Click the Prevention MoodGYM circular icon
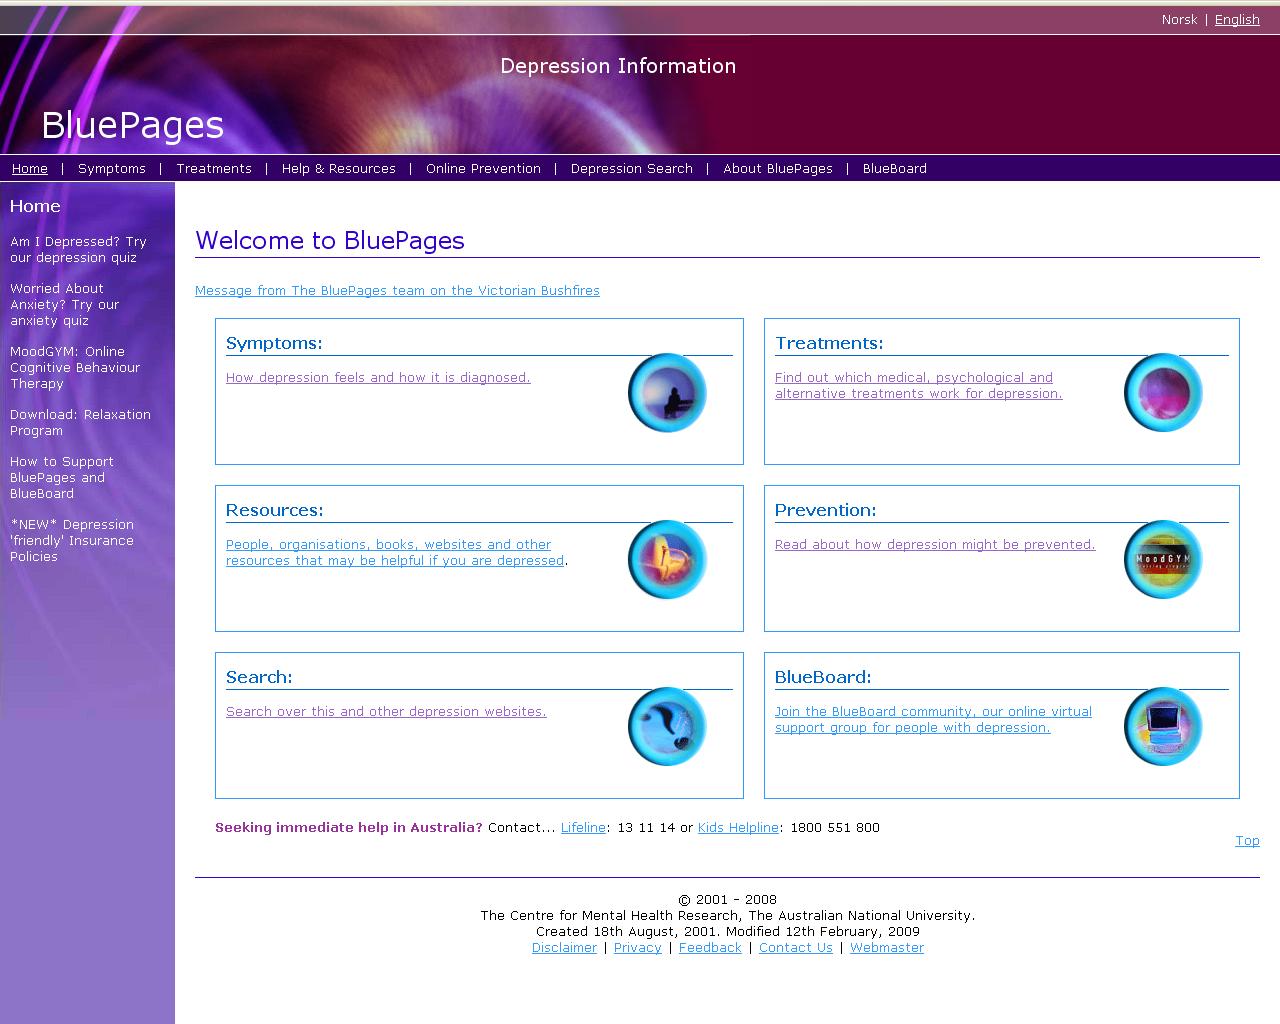Image resolution: width=1280 pixels, height=1024 pixels. (x=1163, y=560)
